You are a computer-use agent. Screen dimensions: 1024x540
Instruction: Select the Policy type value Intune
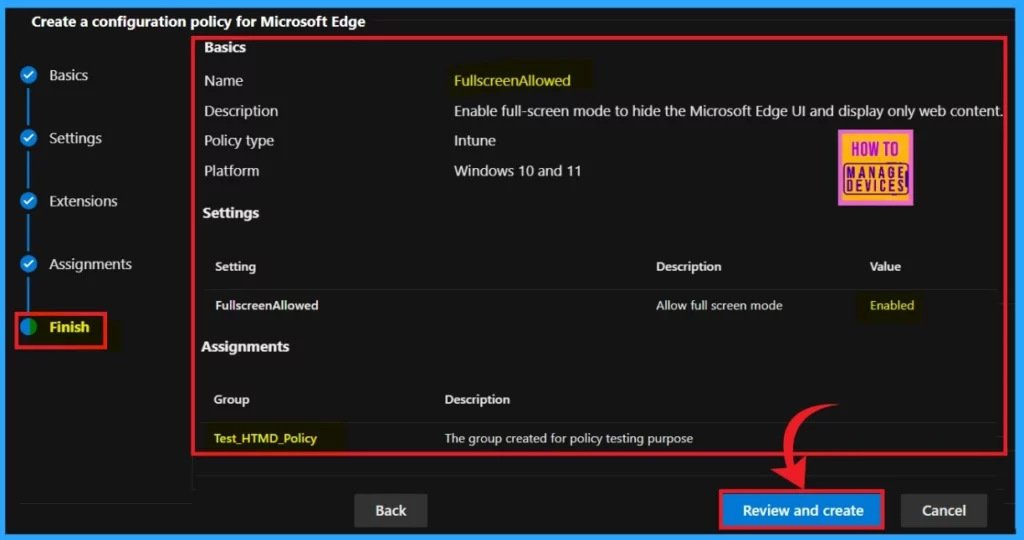(x=474, y=140)
